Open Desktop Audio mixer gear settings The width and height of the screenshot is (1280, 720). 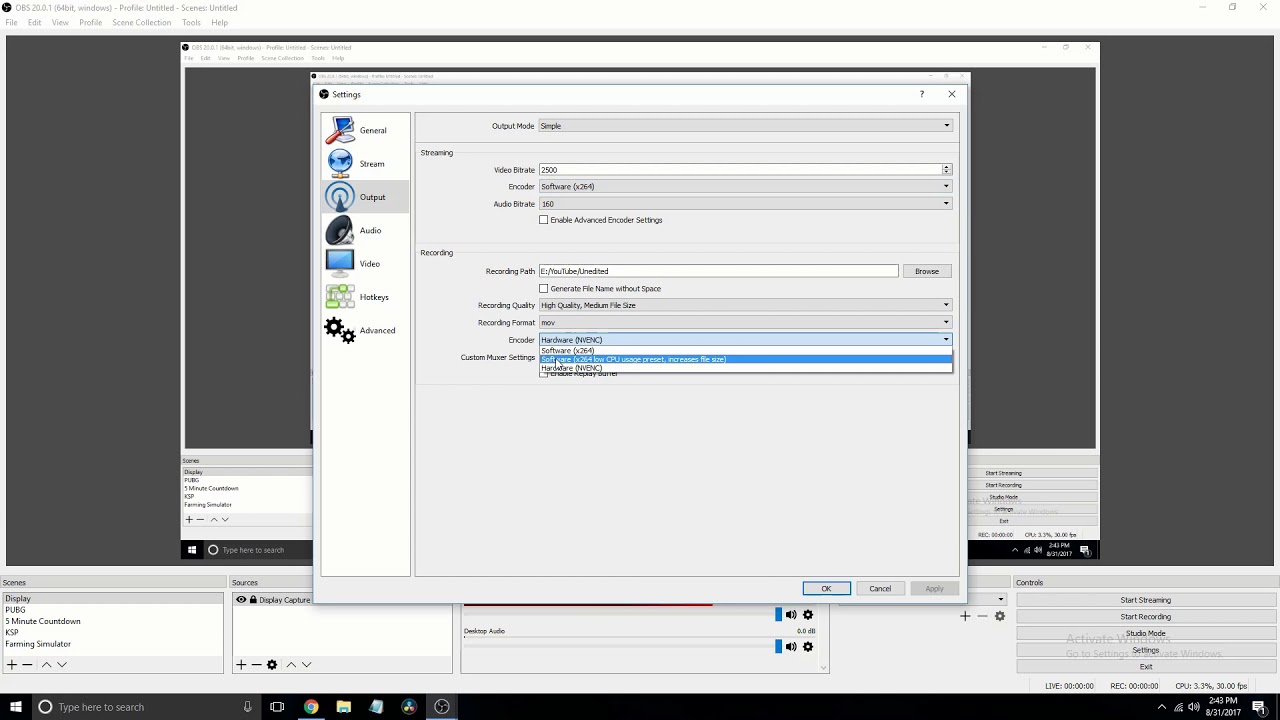tap(808, 647)
